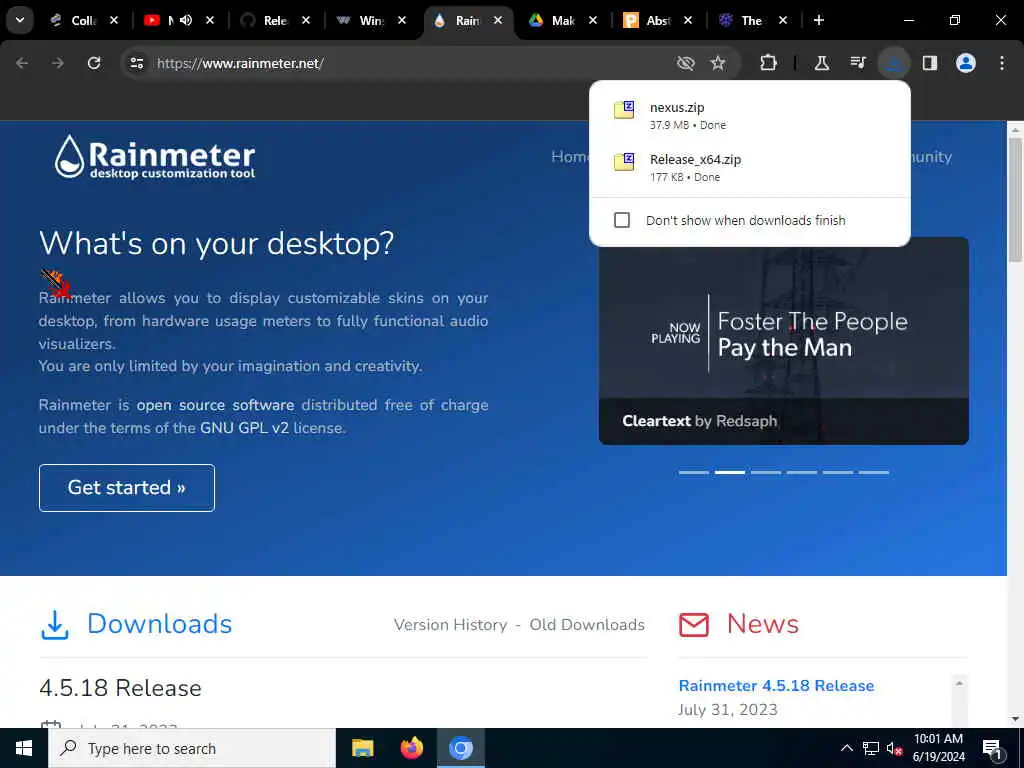Open the tab search dropdown arrow
The image size is (1024, 768).
pos(20,20)
